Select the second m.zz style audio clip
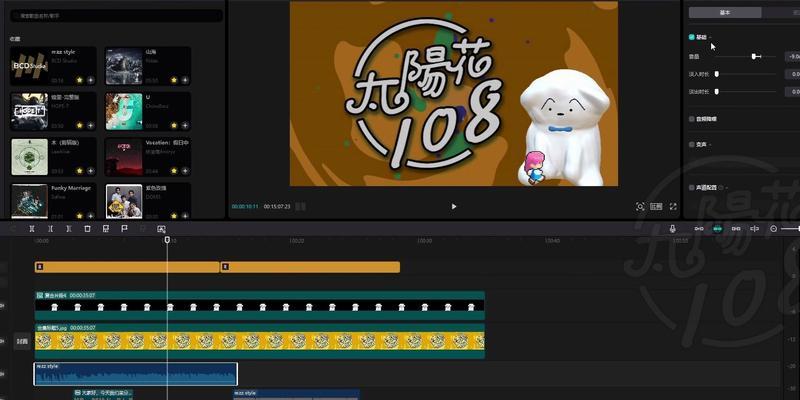 pos(296,394)
